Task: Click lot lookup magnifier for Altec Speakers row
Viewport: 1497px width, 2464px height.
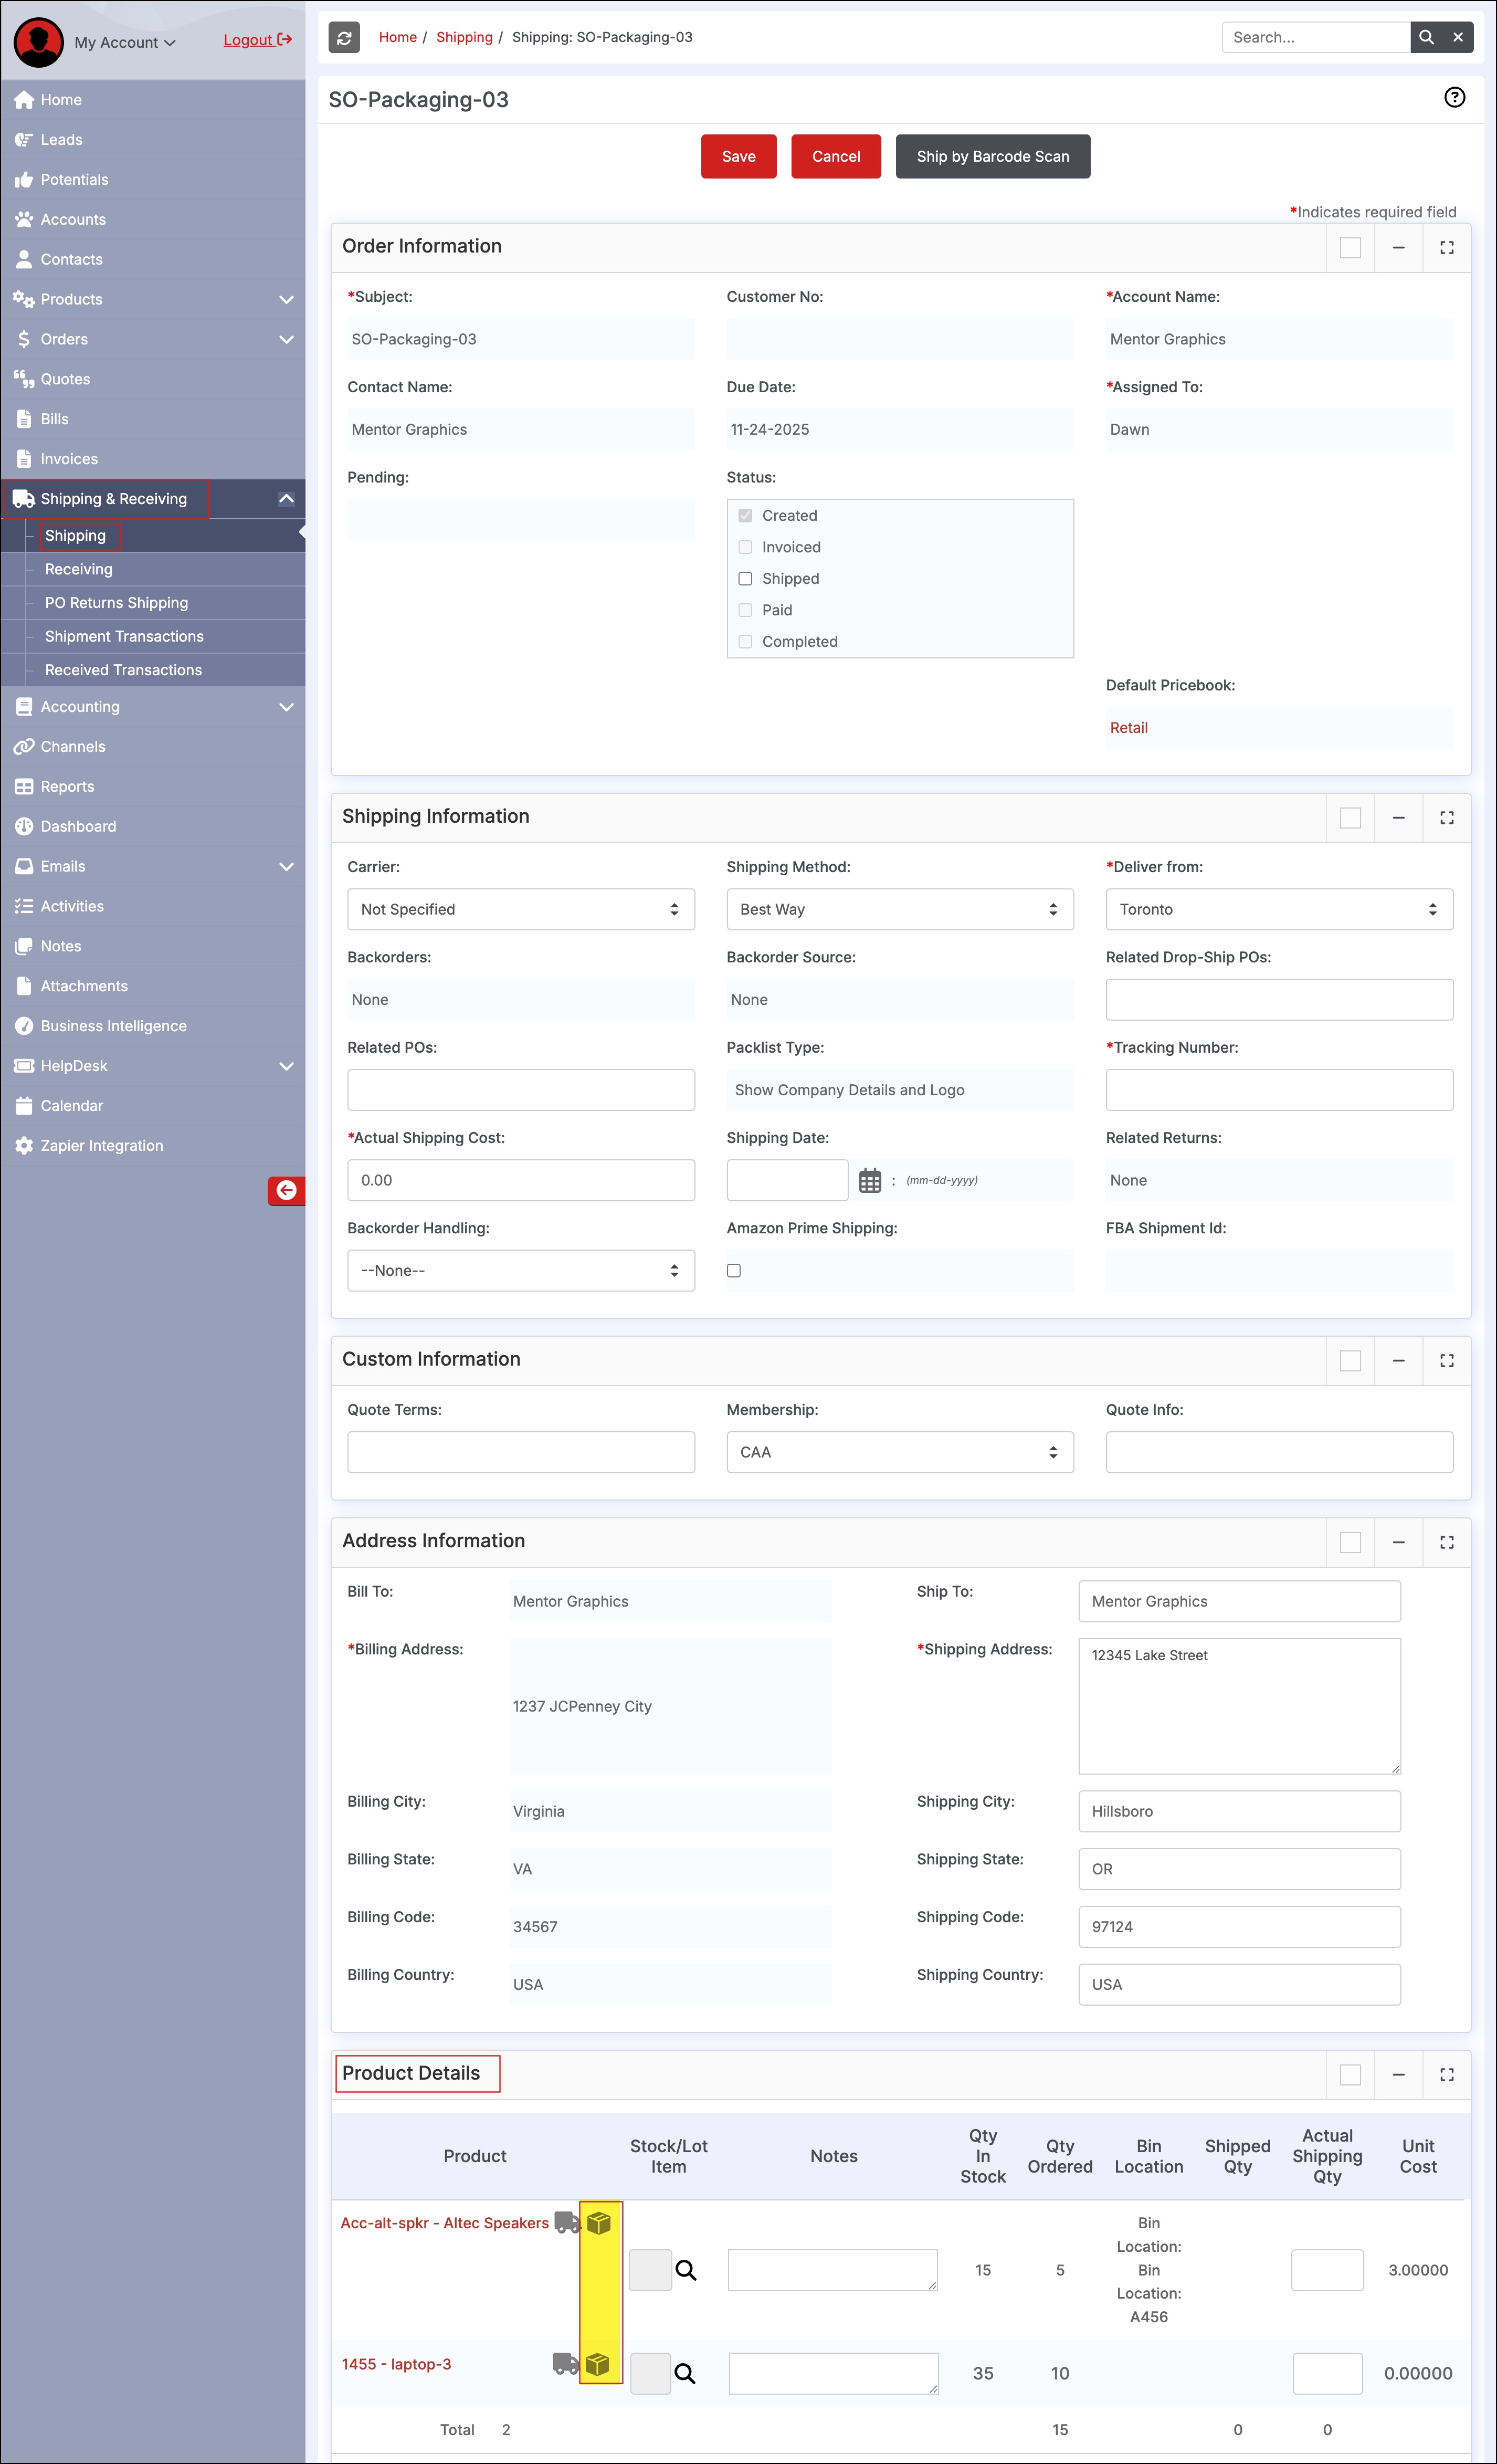Action: tap(686, 2270)
